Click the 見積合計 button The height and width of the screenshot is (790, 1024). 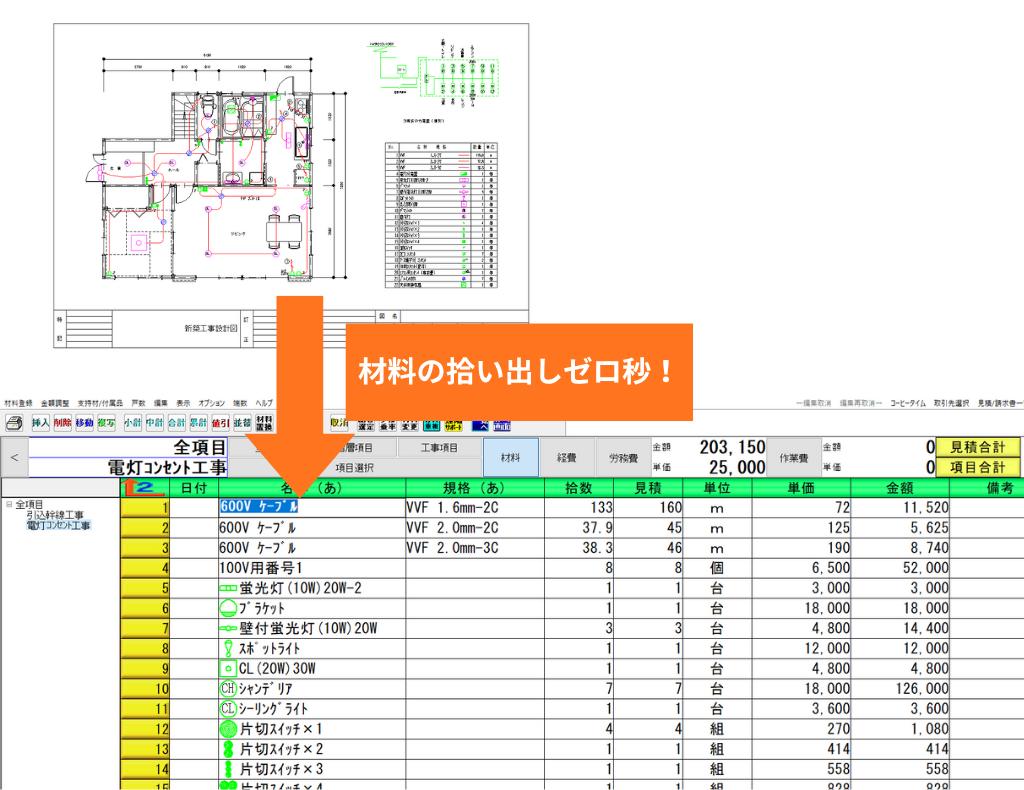pyautogui.click(x=977, y=447)
